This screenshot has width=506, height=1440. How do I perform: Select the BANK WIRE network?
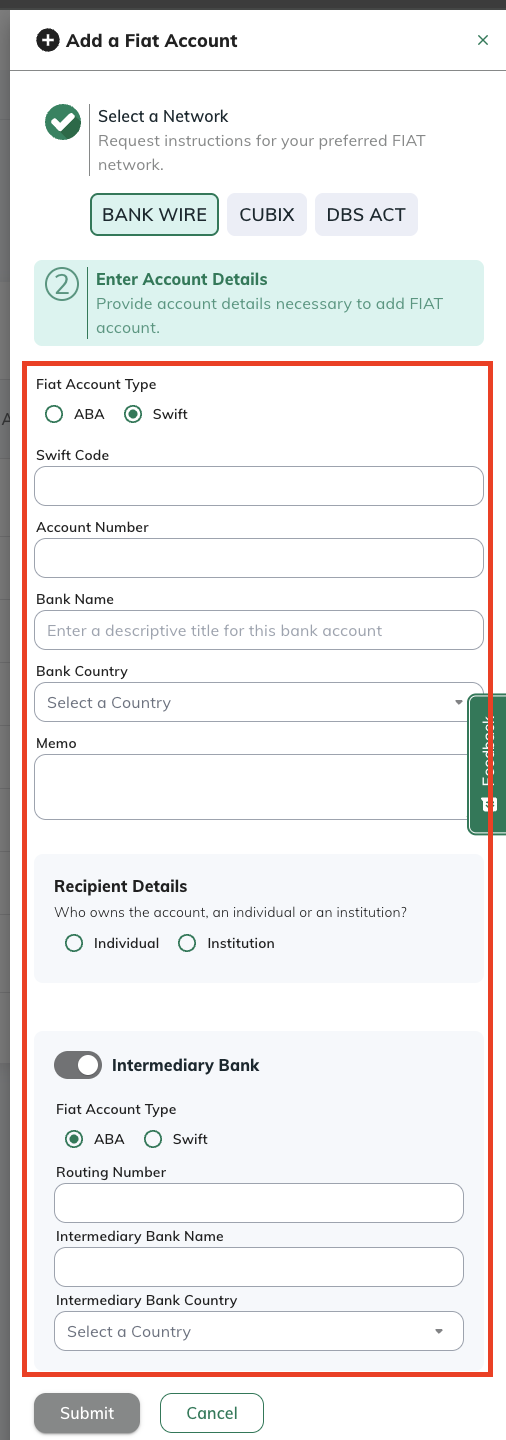154,215
